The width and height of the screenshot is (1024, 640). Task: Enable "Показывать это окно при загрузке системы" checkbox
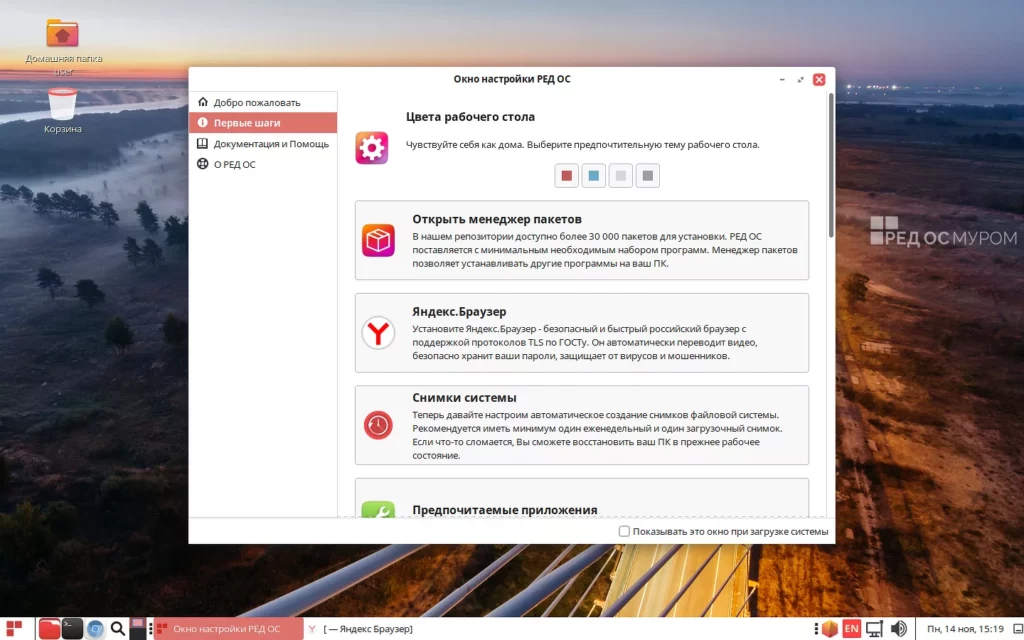[624, 531]
